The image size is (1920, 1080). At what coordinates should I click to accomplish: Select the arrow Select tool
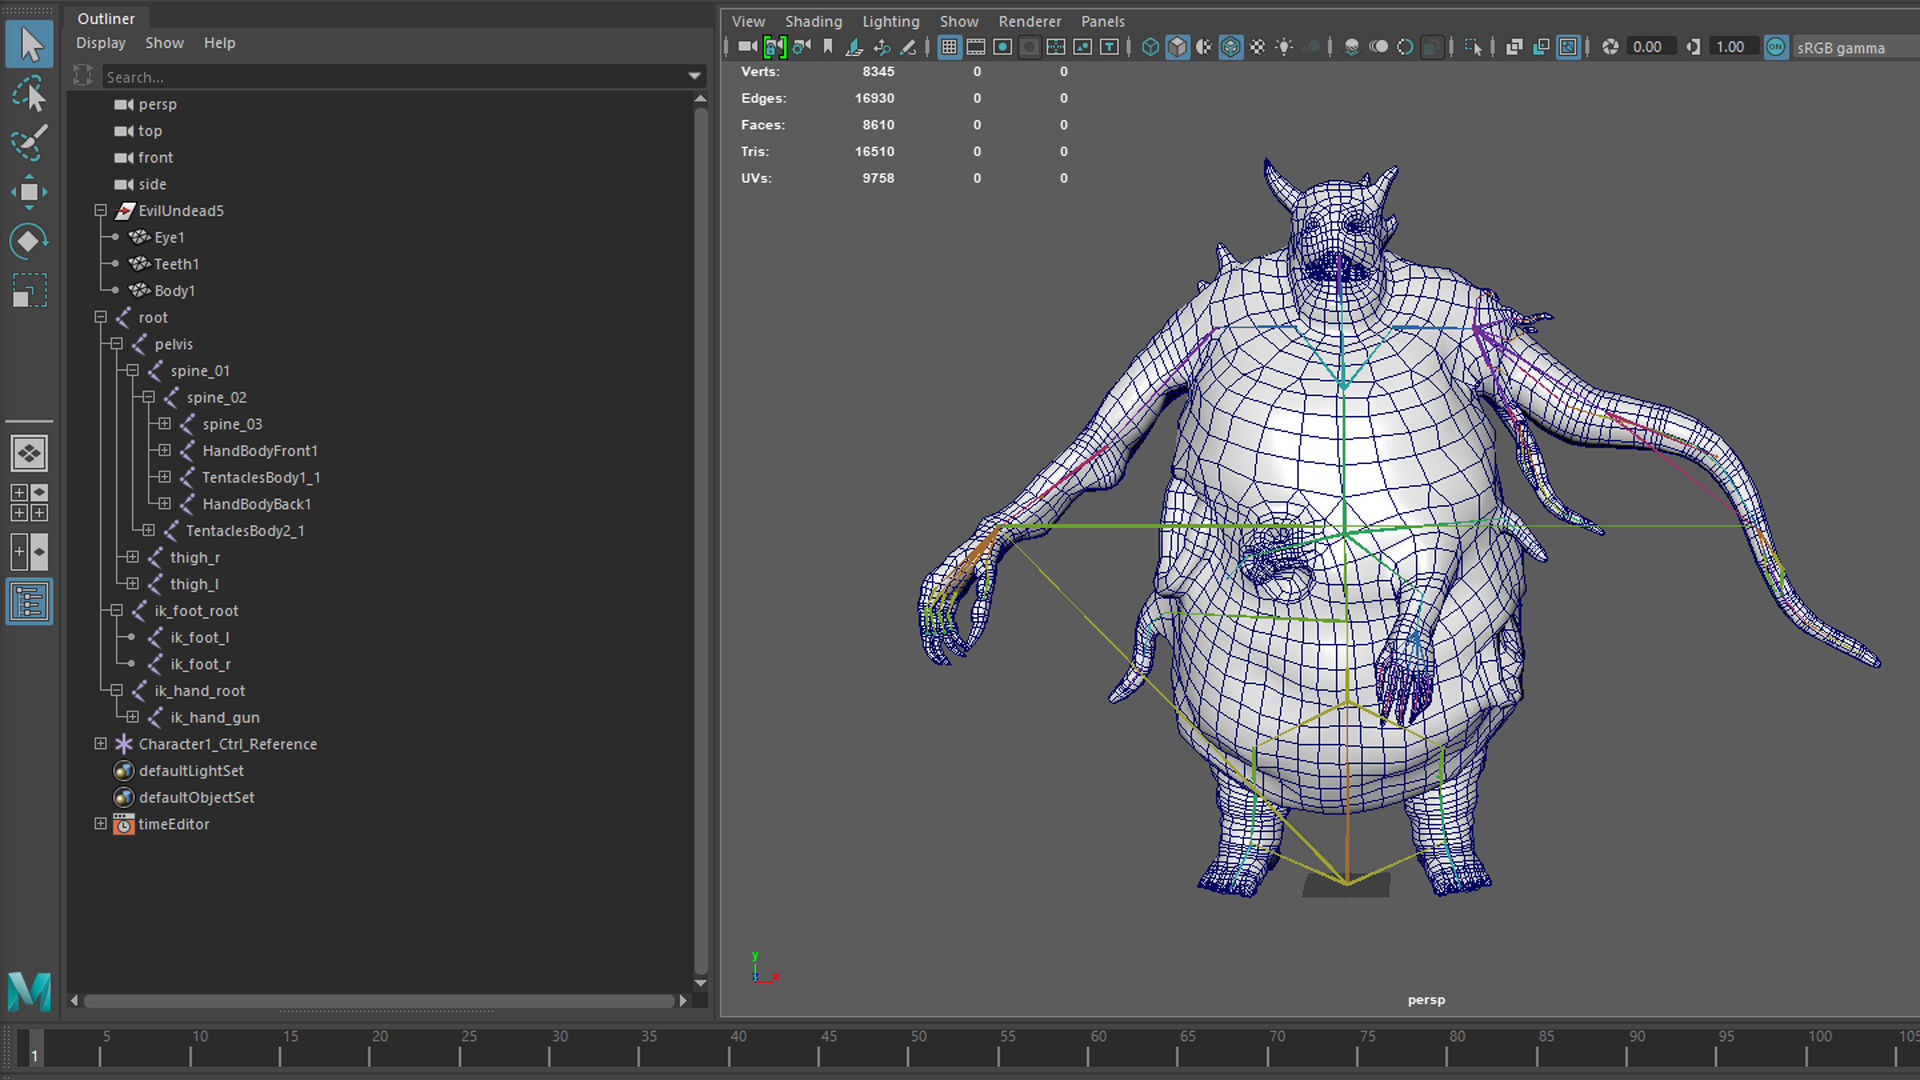29,45
